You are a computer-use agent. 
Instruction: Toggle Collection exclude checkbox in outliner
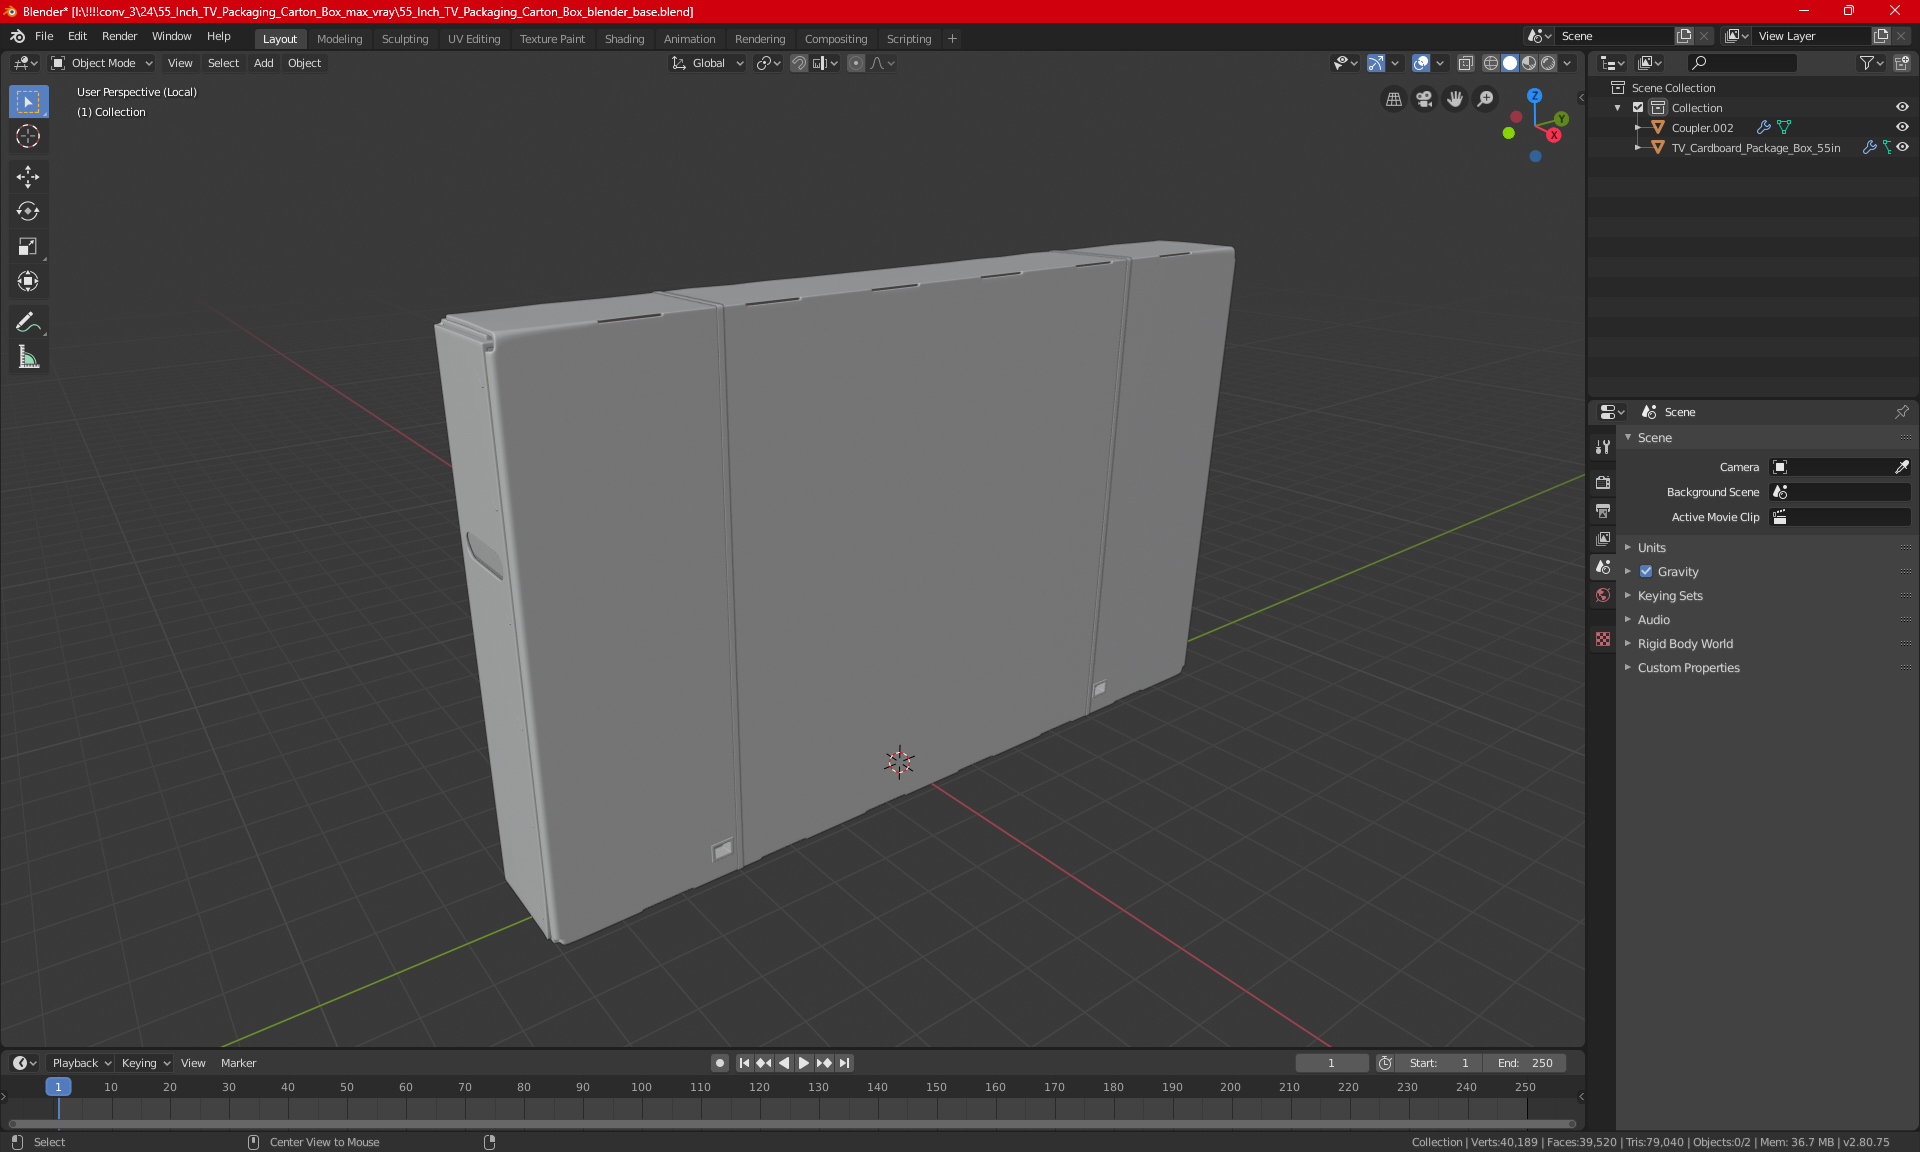pos(1638,107)
